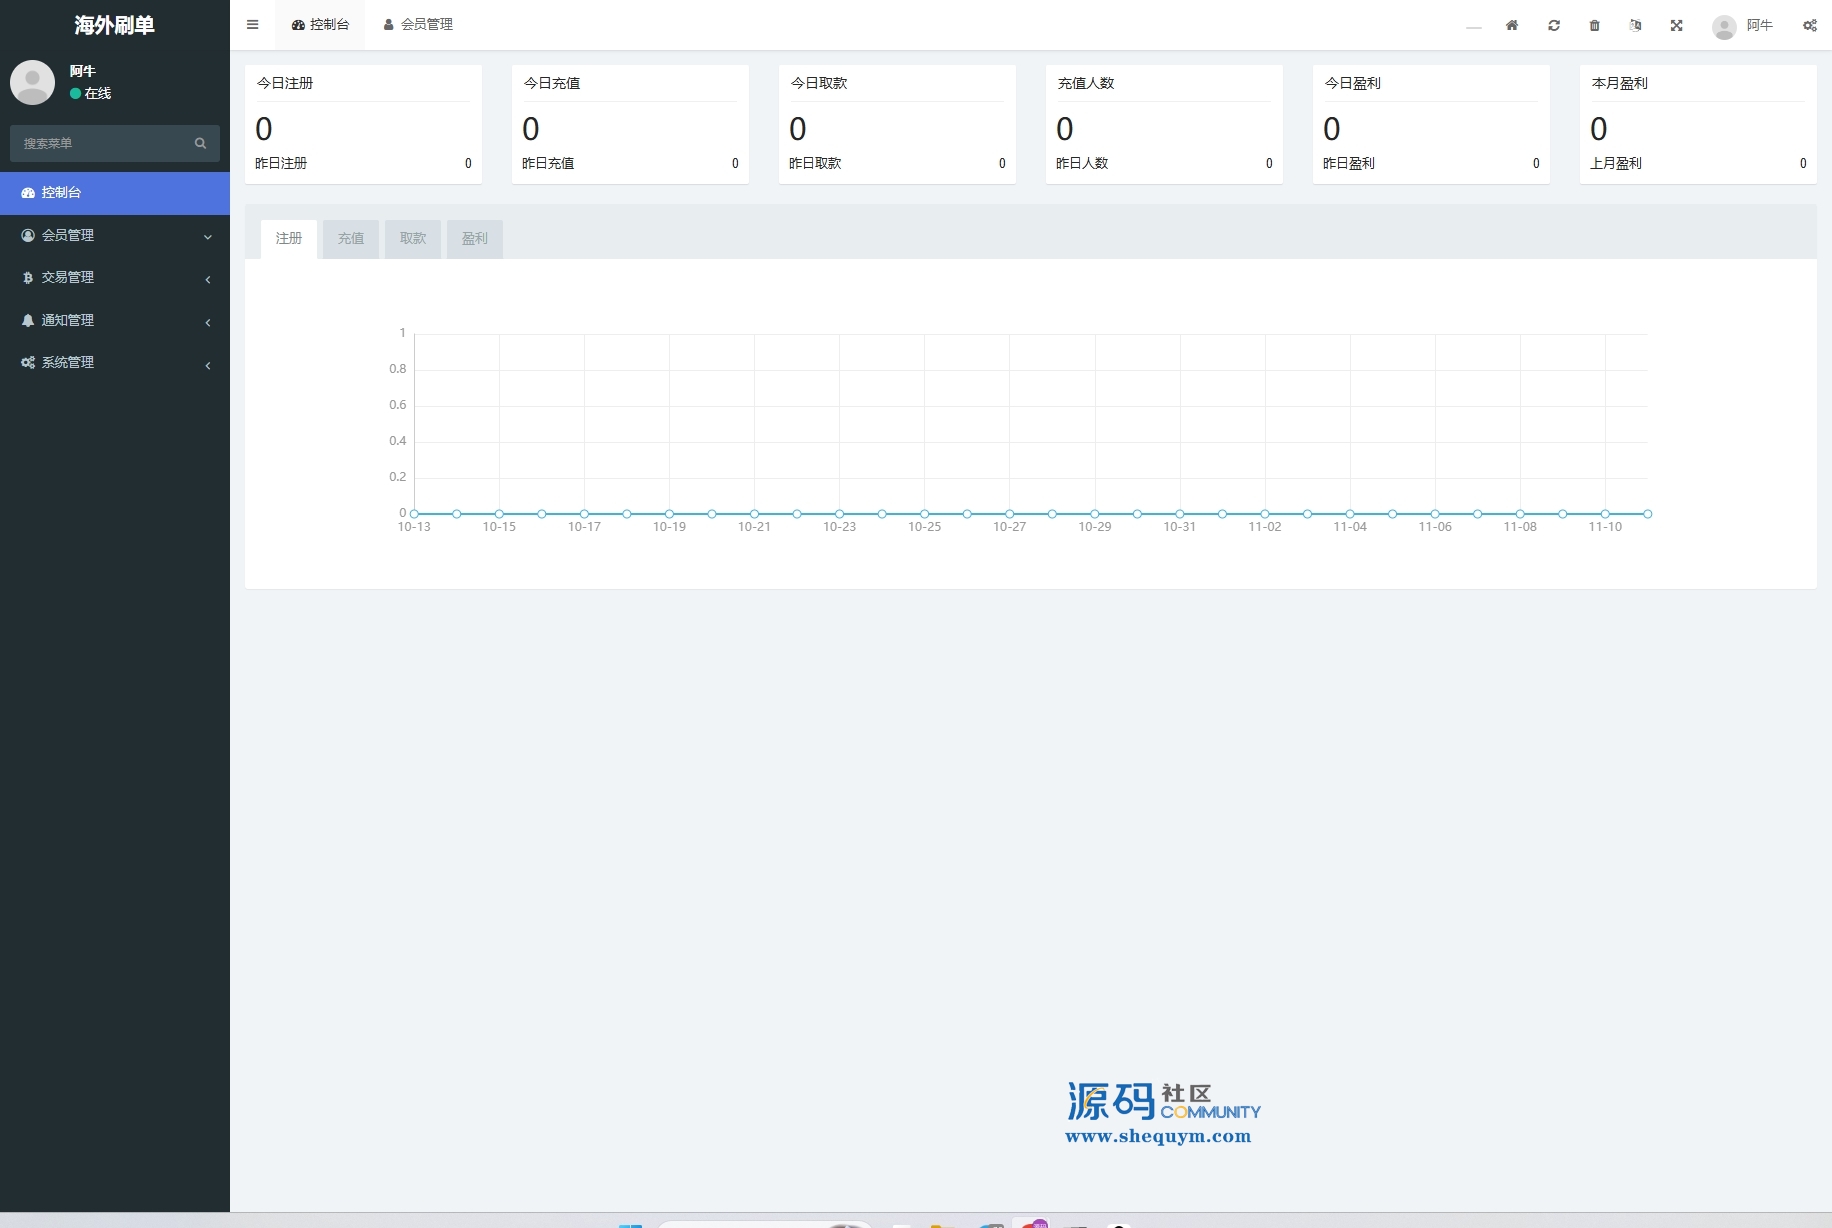The height and width of the screenshot is (1228, 1832).
Task: Open the 会员管理 top navigation tab
Action: coord(419,25)
